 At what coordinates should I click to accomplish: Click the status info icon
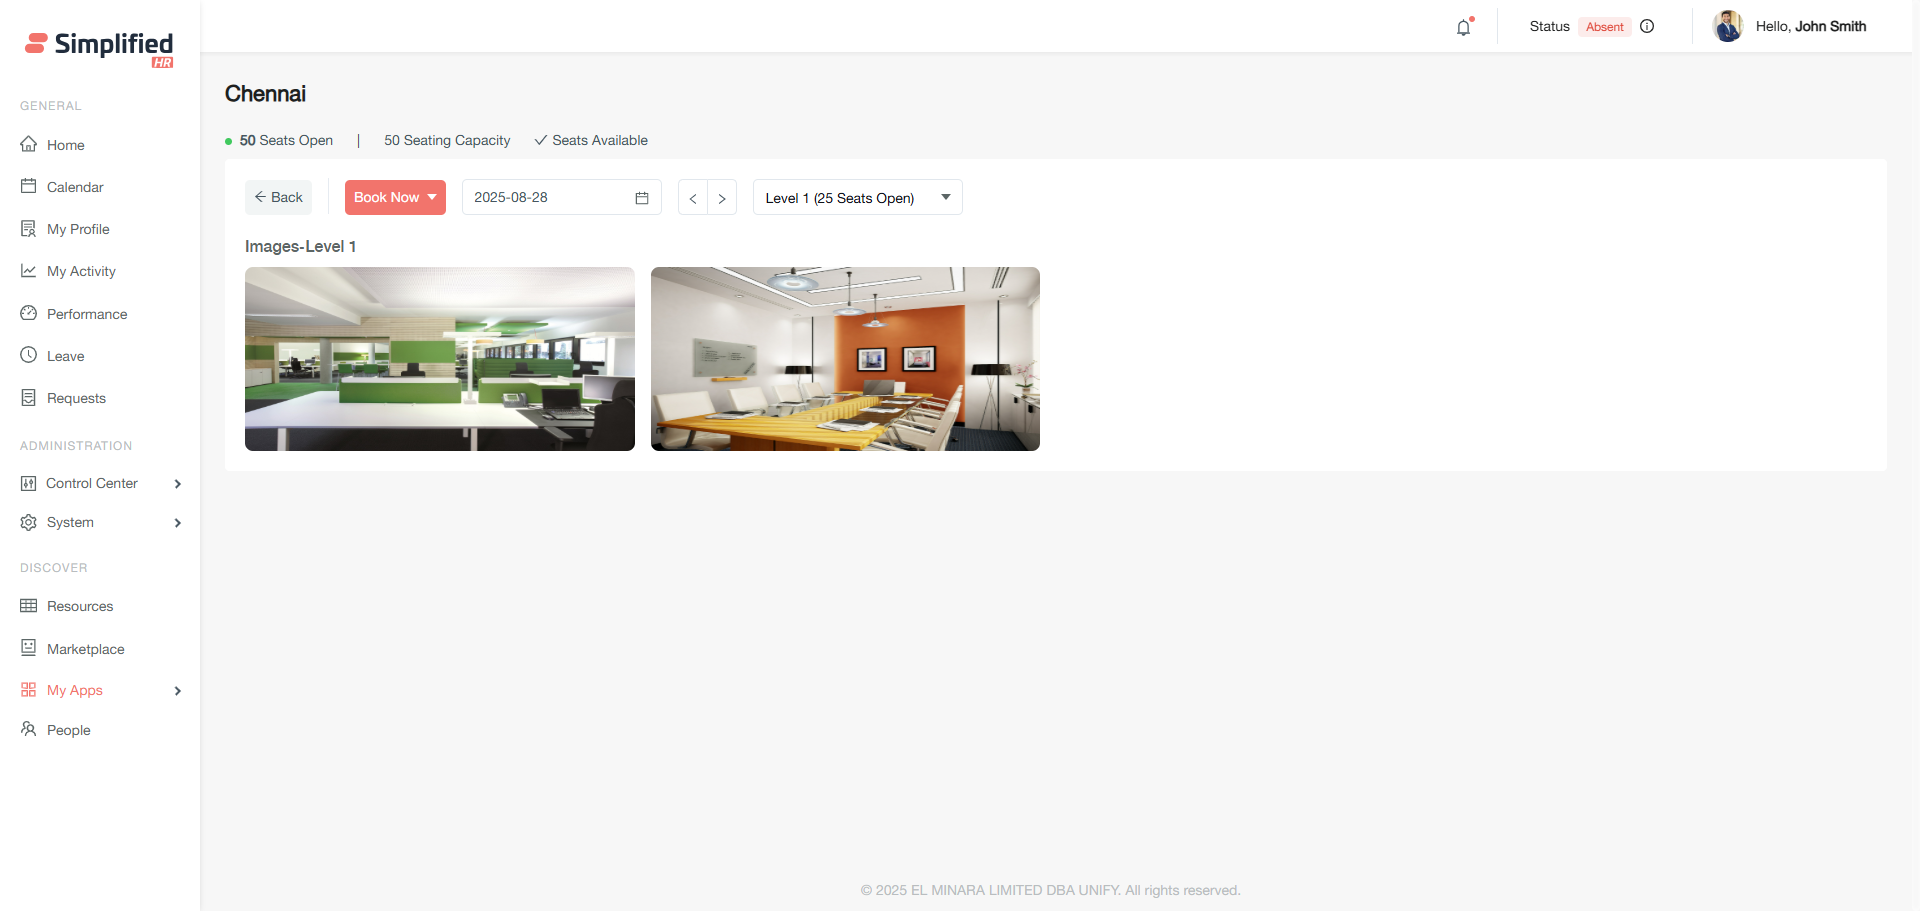click(x=1647, y=27)
